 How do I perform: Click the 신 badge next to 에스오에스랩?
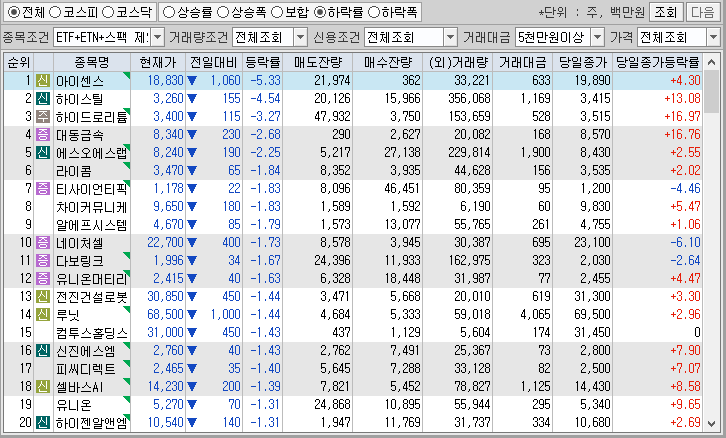click(x=43, y=152)
